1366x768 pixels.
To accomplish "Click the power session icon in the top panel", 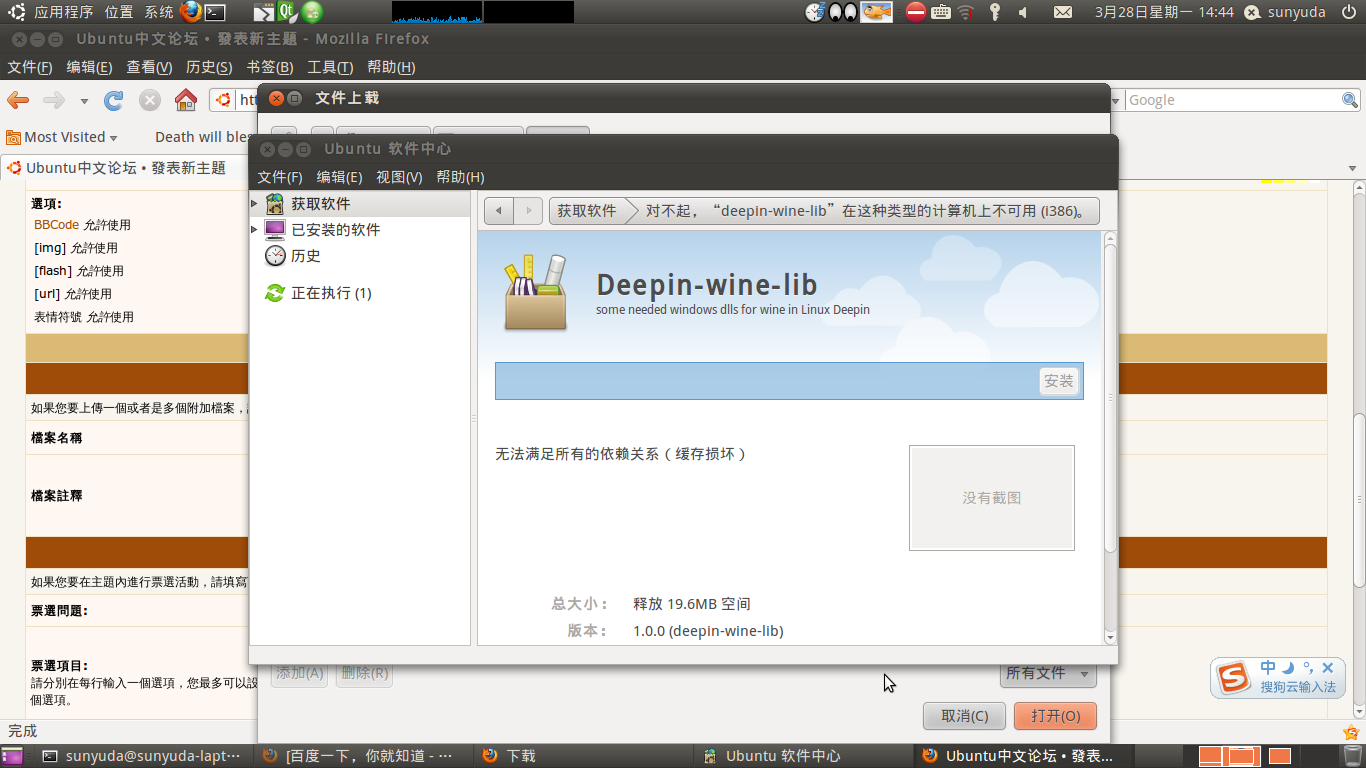I will [x=1348, y=12].
